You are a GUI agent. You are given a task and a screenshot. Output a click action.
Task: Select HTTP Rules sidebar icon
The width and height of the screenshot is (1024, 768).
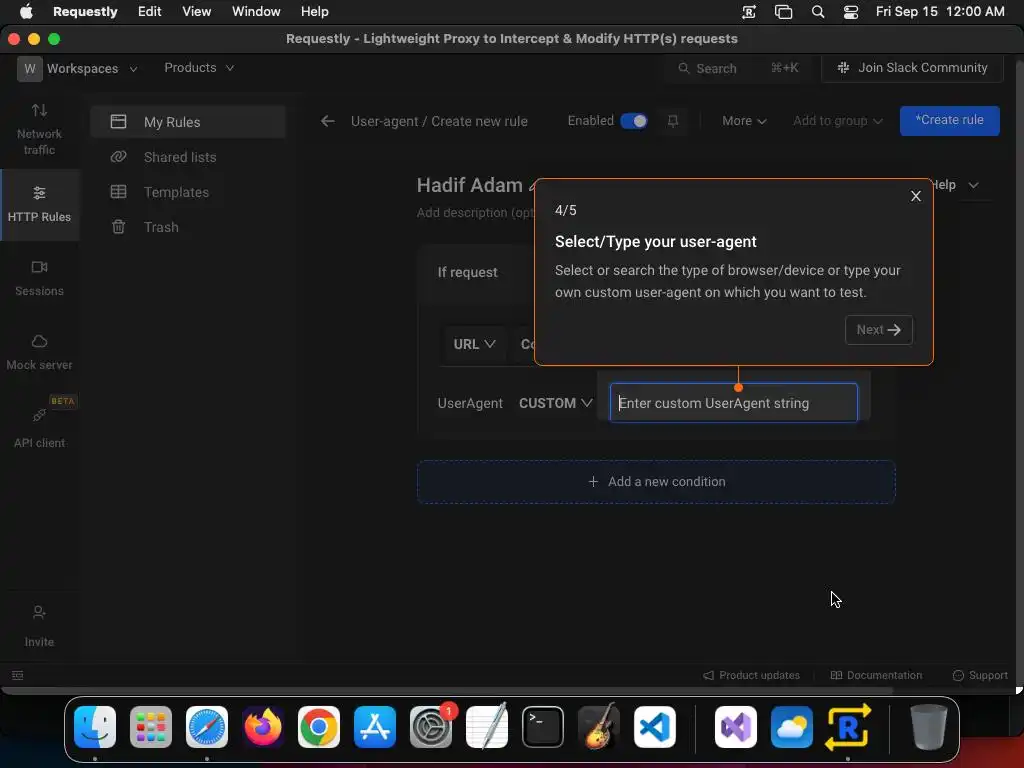pos(39,204)
